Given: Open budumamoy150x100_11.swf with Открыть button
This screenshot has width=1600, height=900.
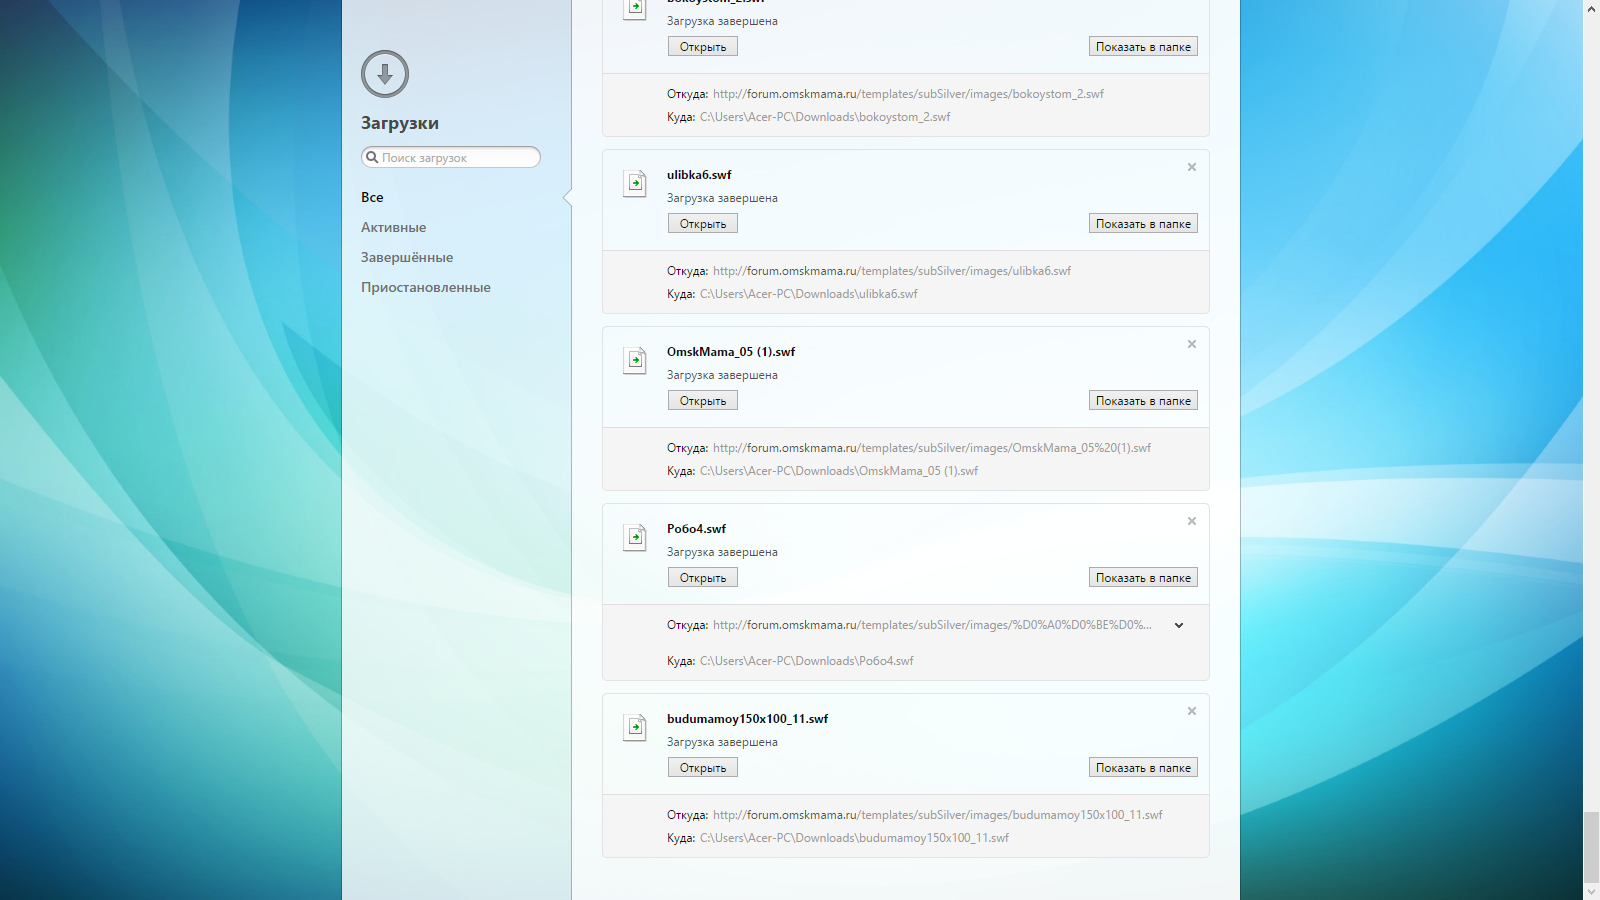Looking at the screenshot, I should pyautogui.click(x=702, y=768).
